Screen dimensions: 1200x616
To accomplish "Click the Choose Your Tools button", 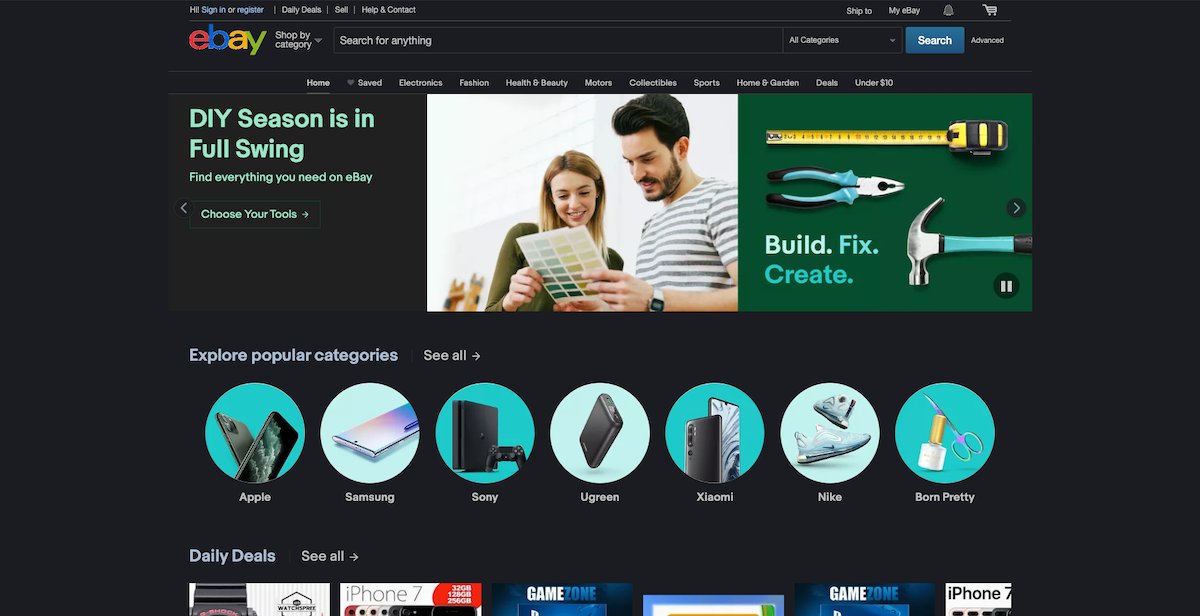I will click(x=255, y=214).
